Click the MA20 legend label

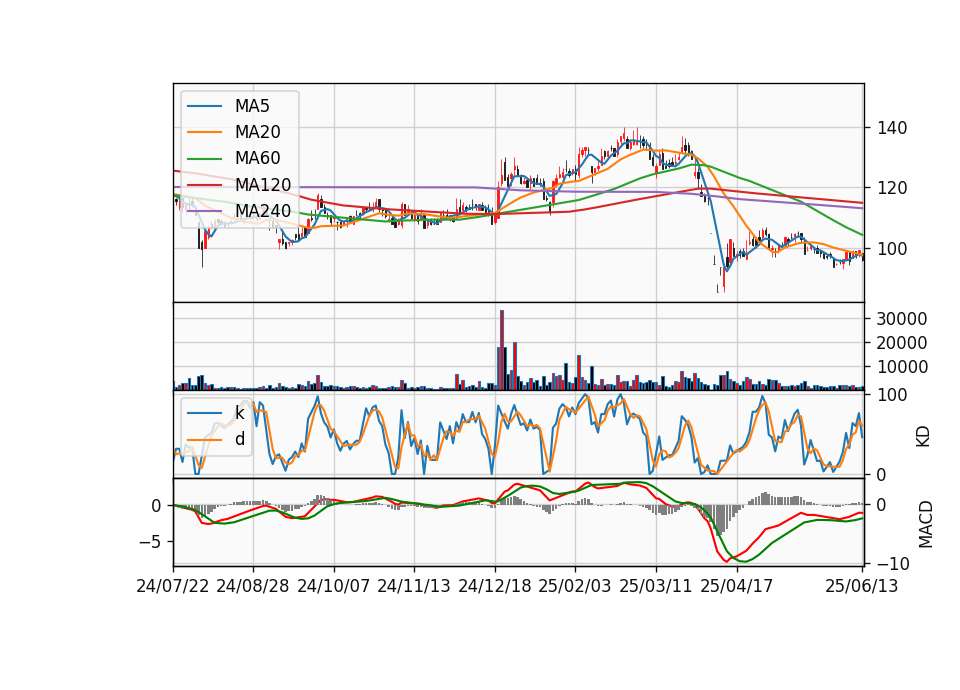pyautogui.click(x=257, y=132)
